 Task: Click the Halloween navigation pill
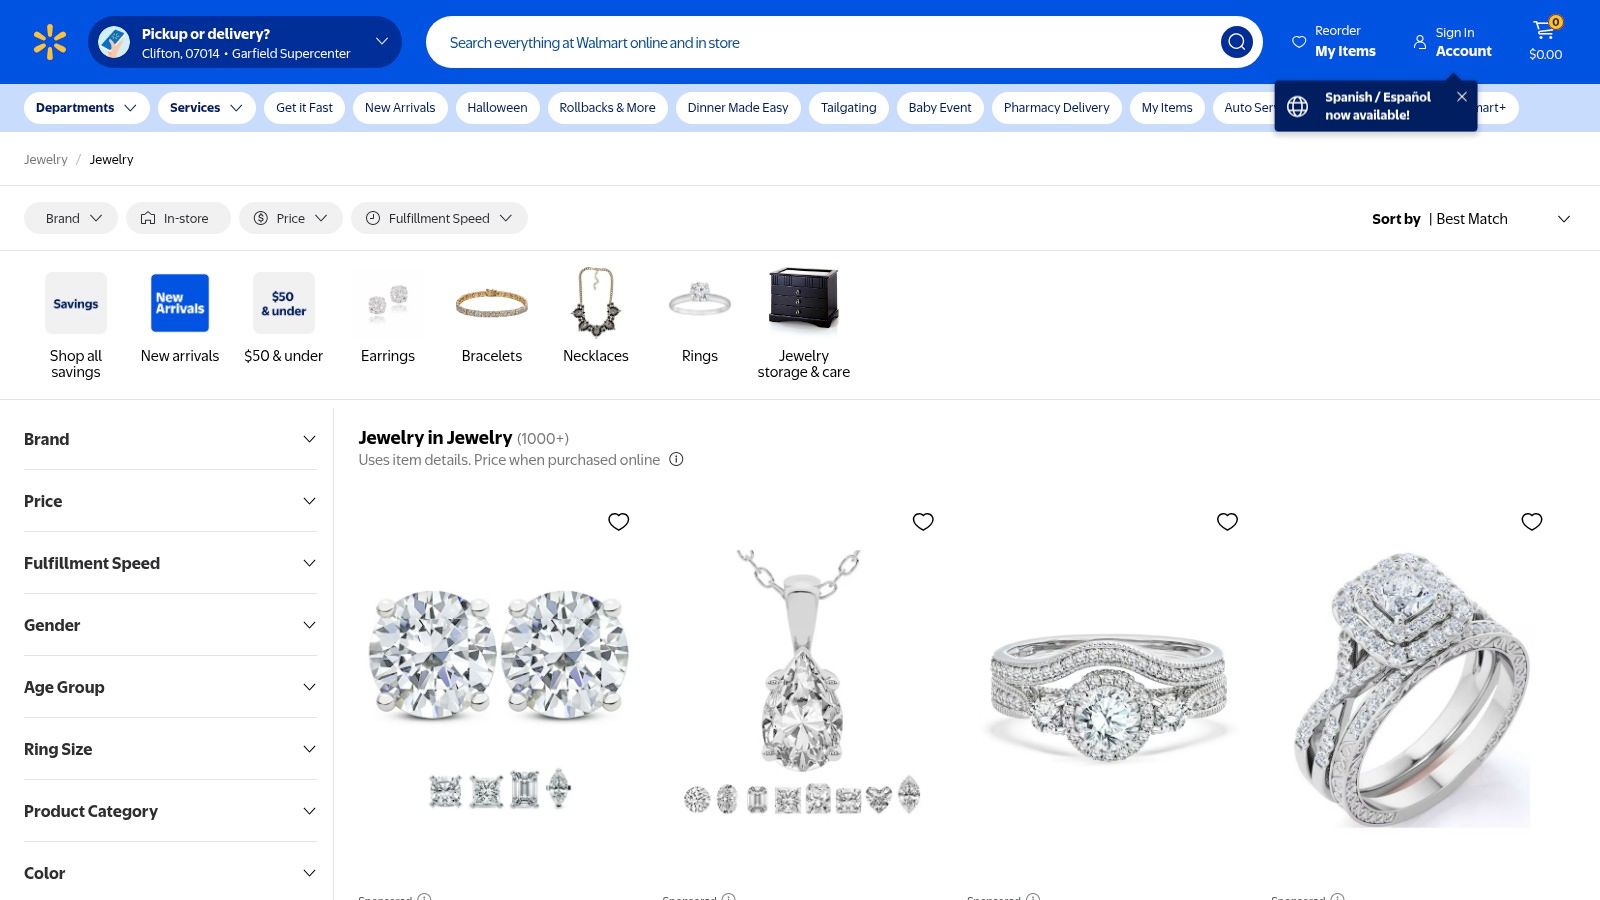[x=497, y=108]
